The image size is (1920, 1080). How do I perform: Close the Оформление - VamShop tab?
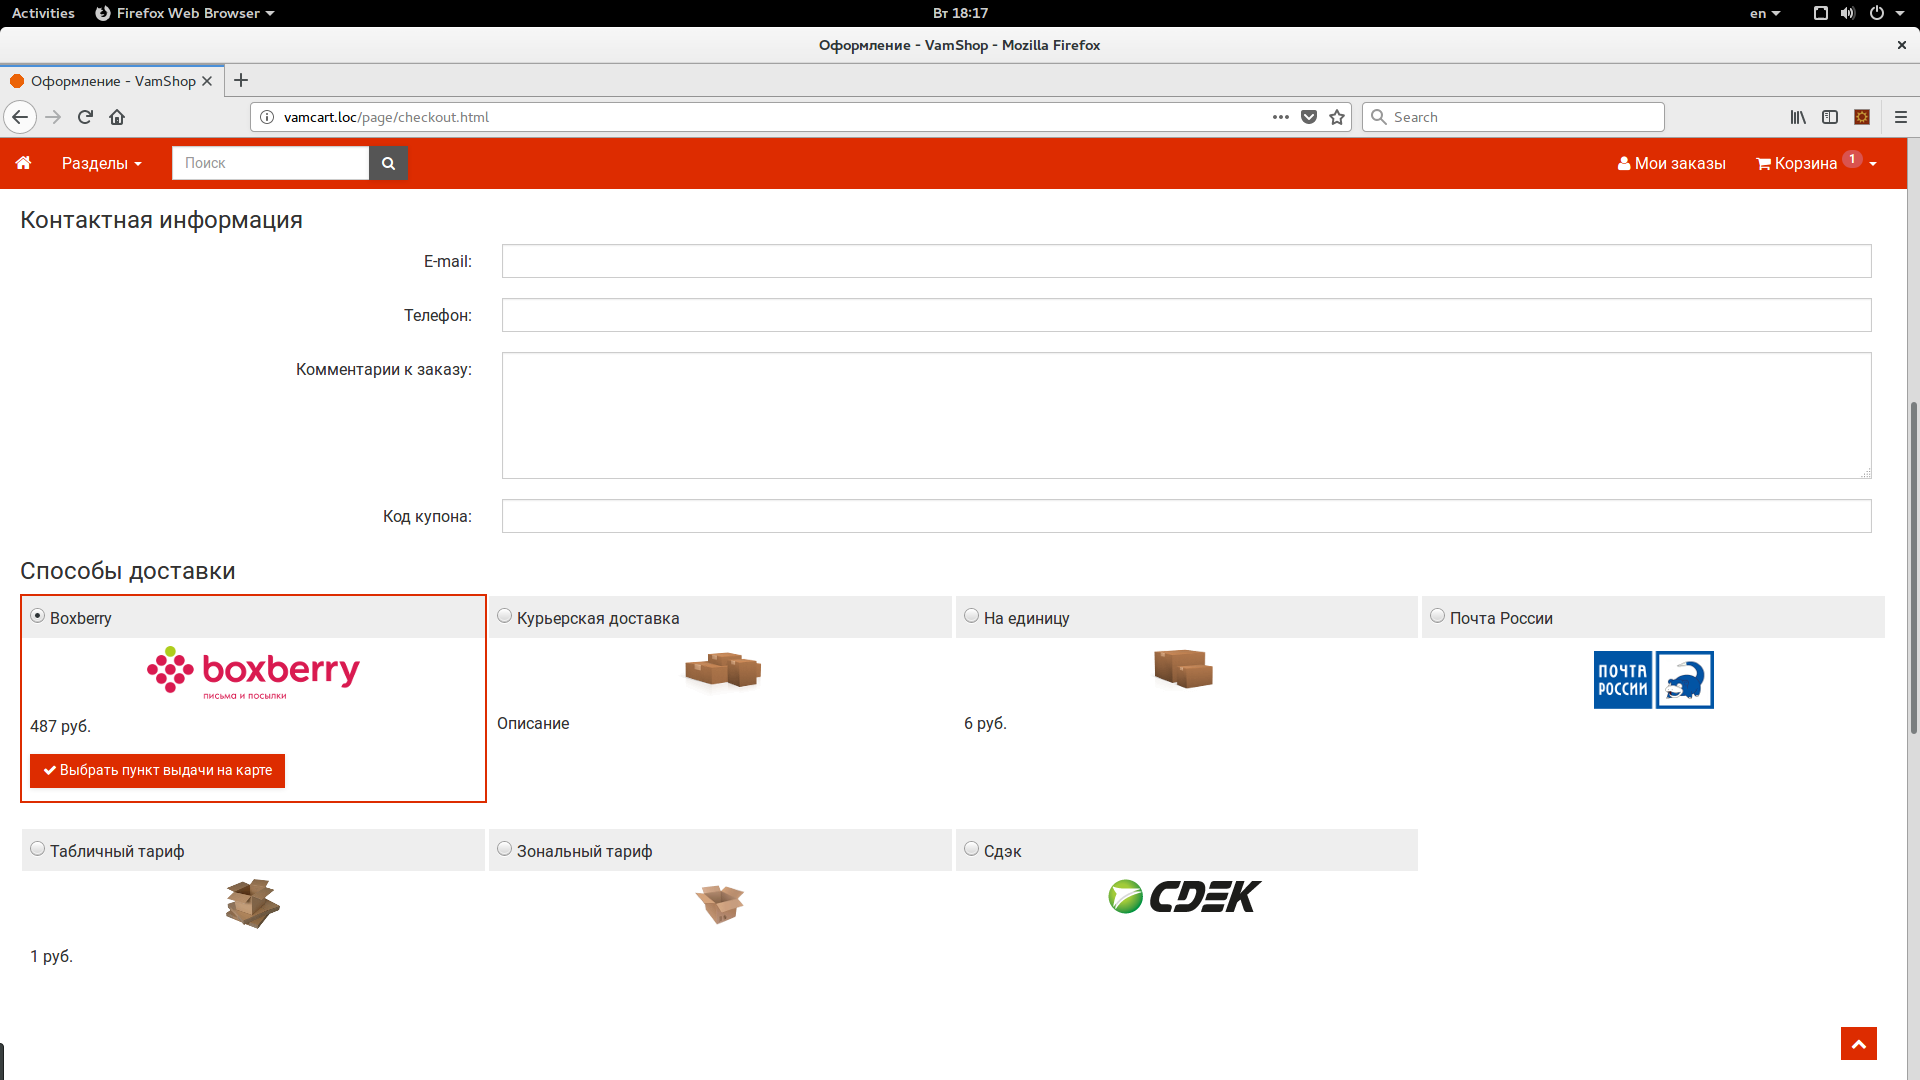pos(207,81)
